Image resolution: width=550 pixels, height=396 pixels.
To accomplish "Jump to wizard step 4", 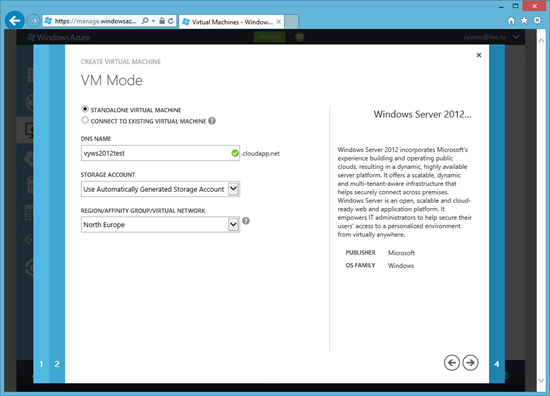I will click(497, 364).
